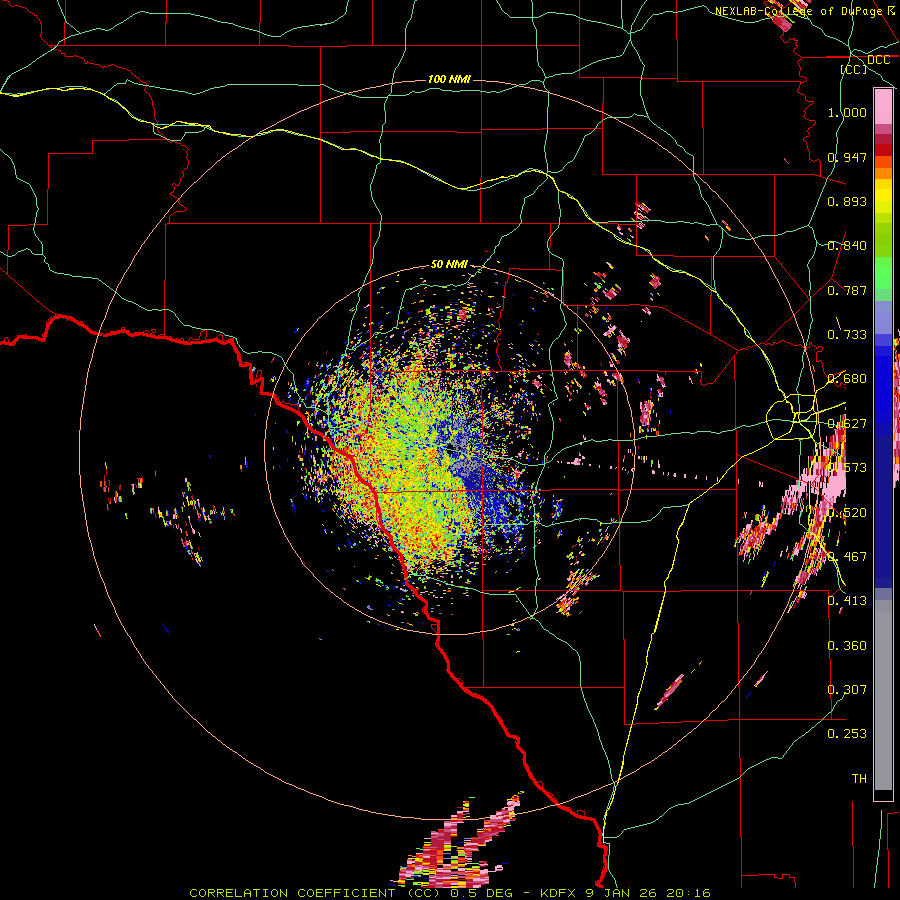Viewport: 900px width, 900px height.
Task: Click "CORRELATION COEFFICIENT" in the bottom caption
Action: [x=293, y=893]
